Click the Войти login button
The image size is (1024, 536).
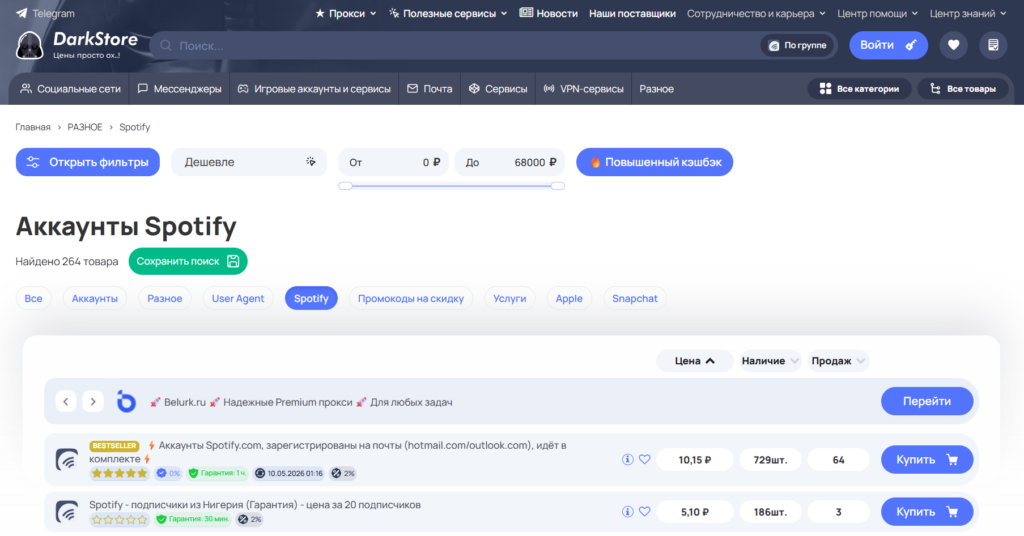click(888, 45)
